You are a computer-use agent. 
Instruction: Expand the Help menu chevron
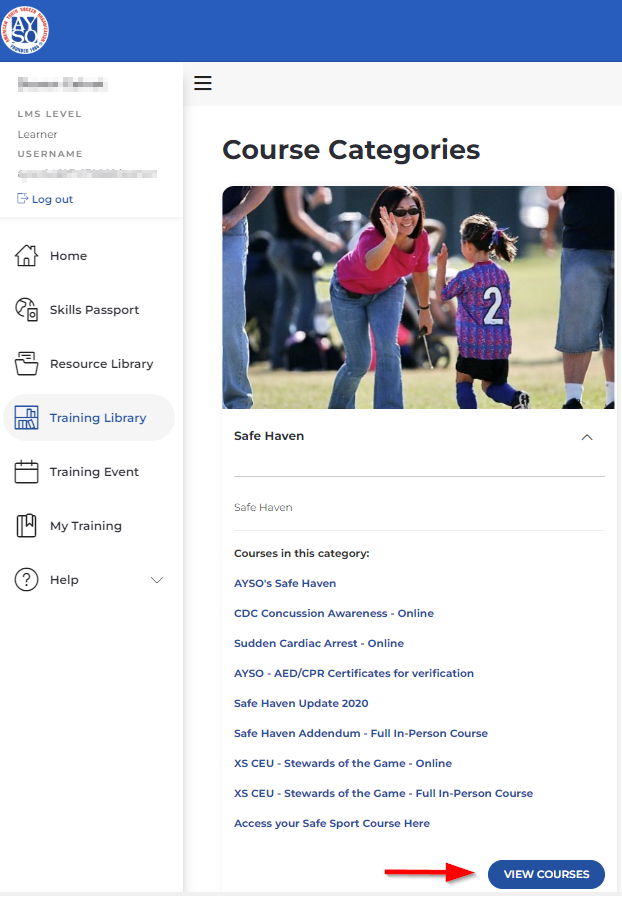tap(157, 580)
